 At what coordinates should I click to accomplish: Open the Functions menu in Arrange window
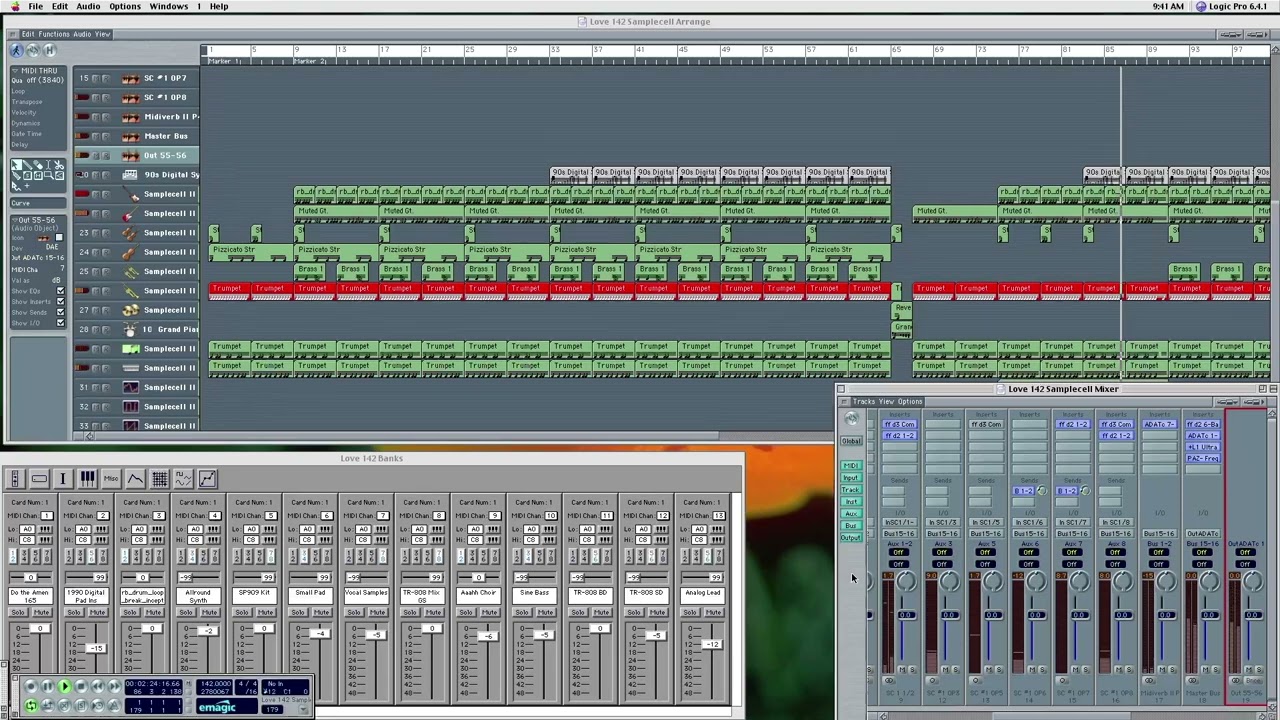pos(54,34)
